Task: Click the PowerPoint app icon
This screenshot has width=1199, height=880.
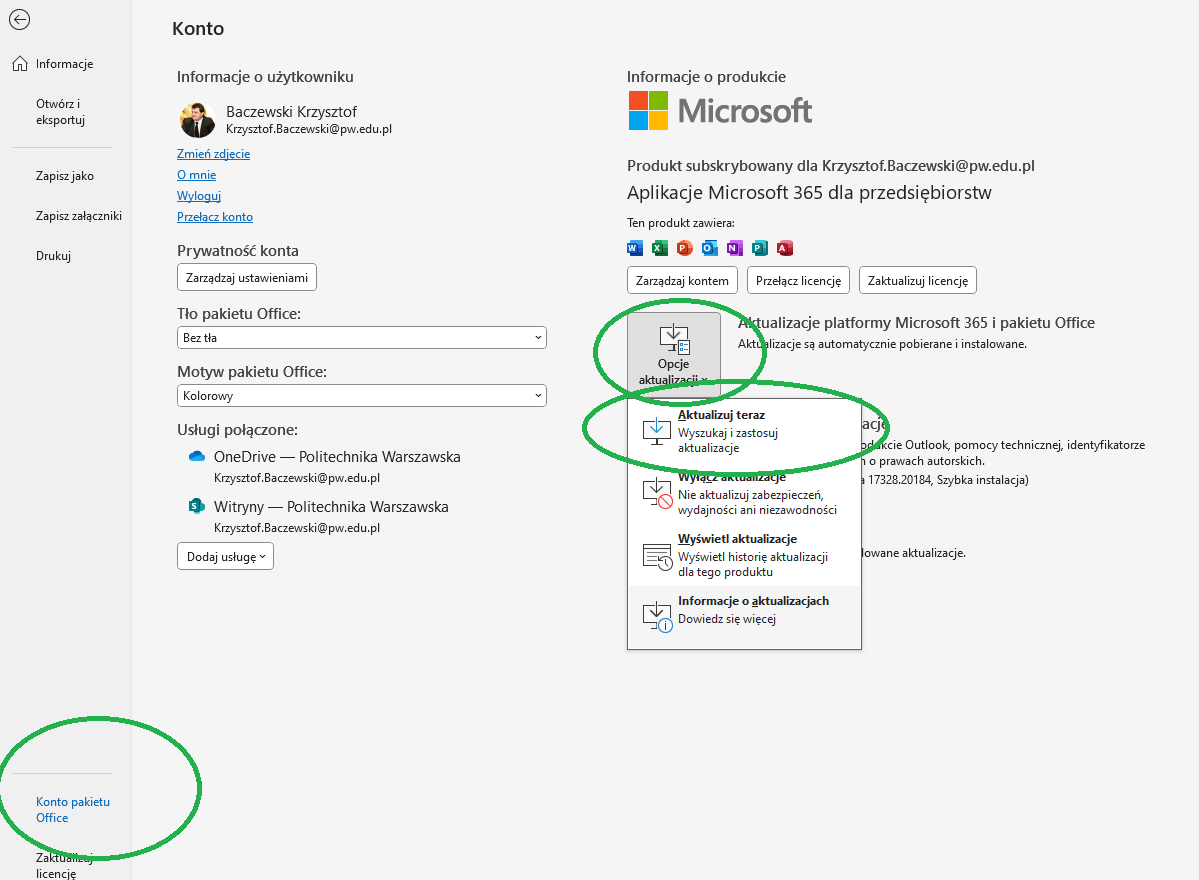Action: 684,248
